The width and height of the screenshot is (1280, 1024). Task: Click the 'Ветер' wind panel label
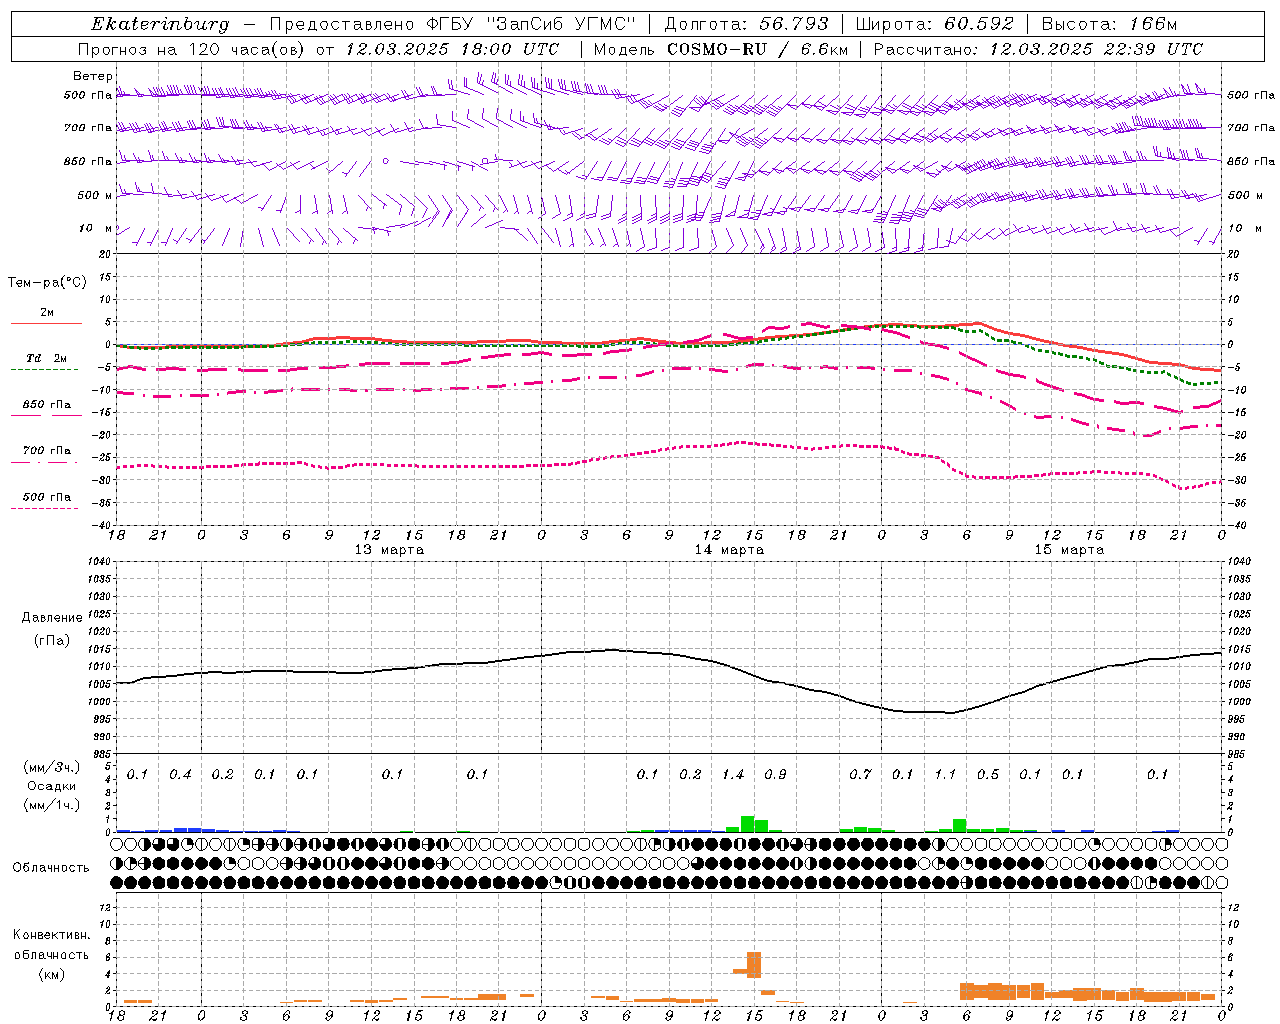point(93,76)
